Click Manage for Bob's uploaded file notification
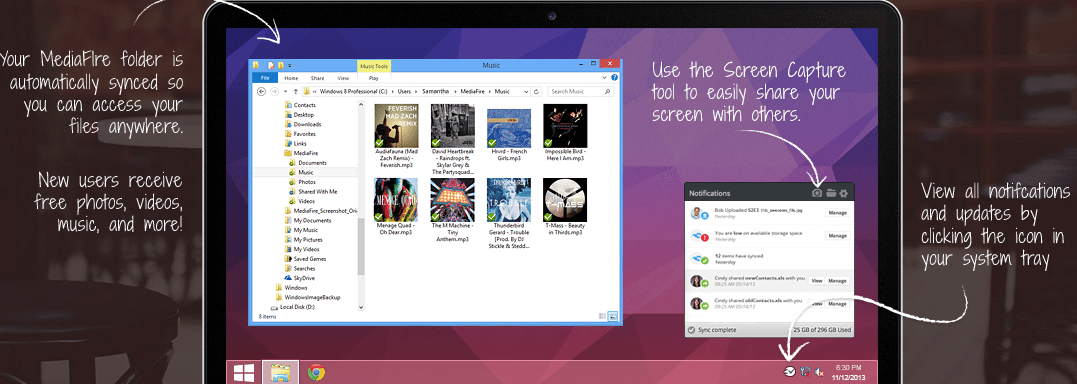The height and width of the screenshot is (384, 1077). coord(837,213)
